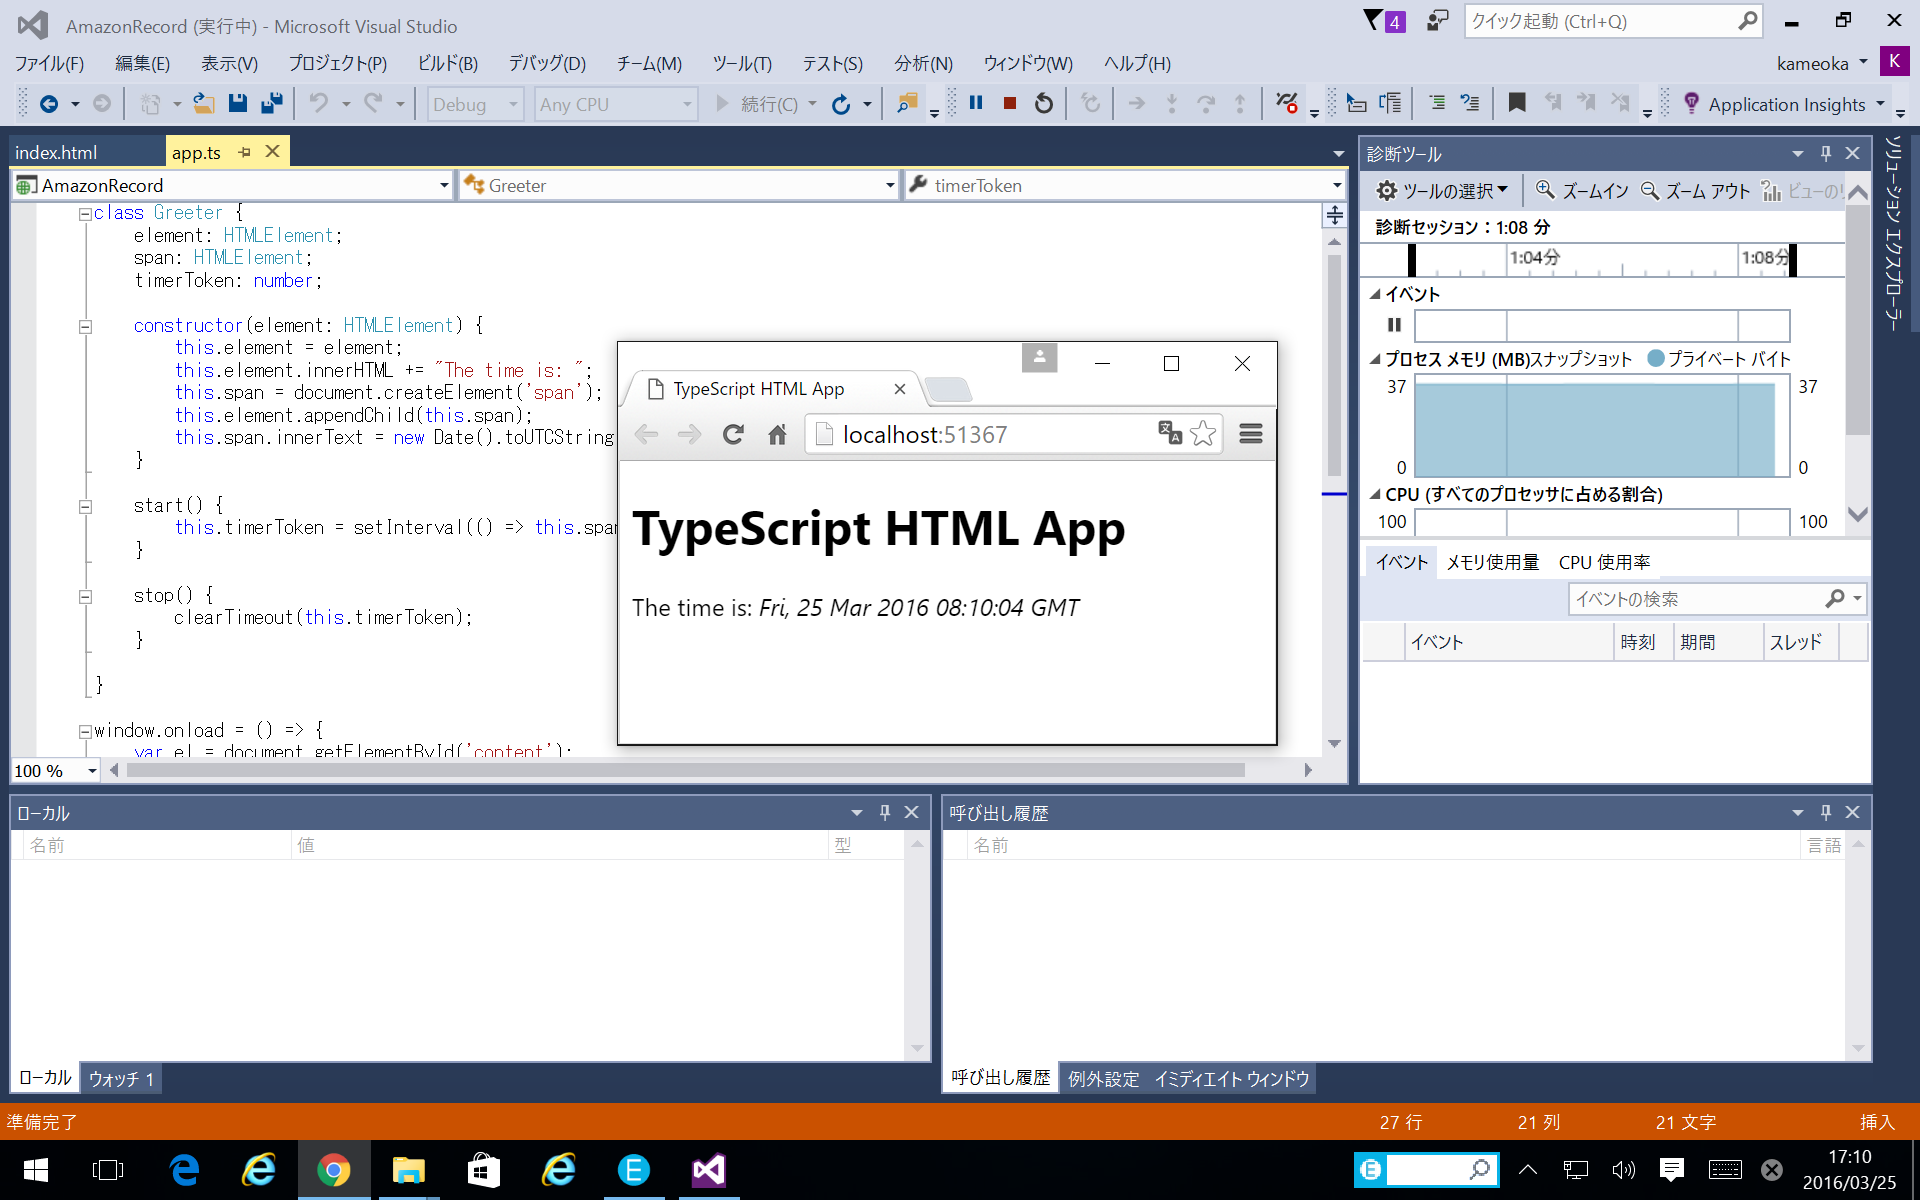The height and width of the screenshot is (1200, 1920).
Task: Open the デバッグ(D) menu
Action: pyautogui.click(x=546, y=63)
